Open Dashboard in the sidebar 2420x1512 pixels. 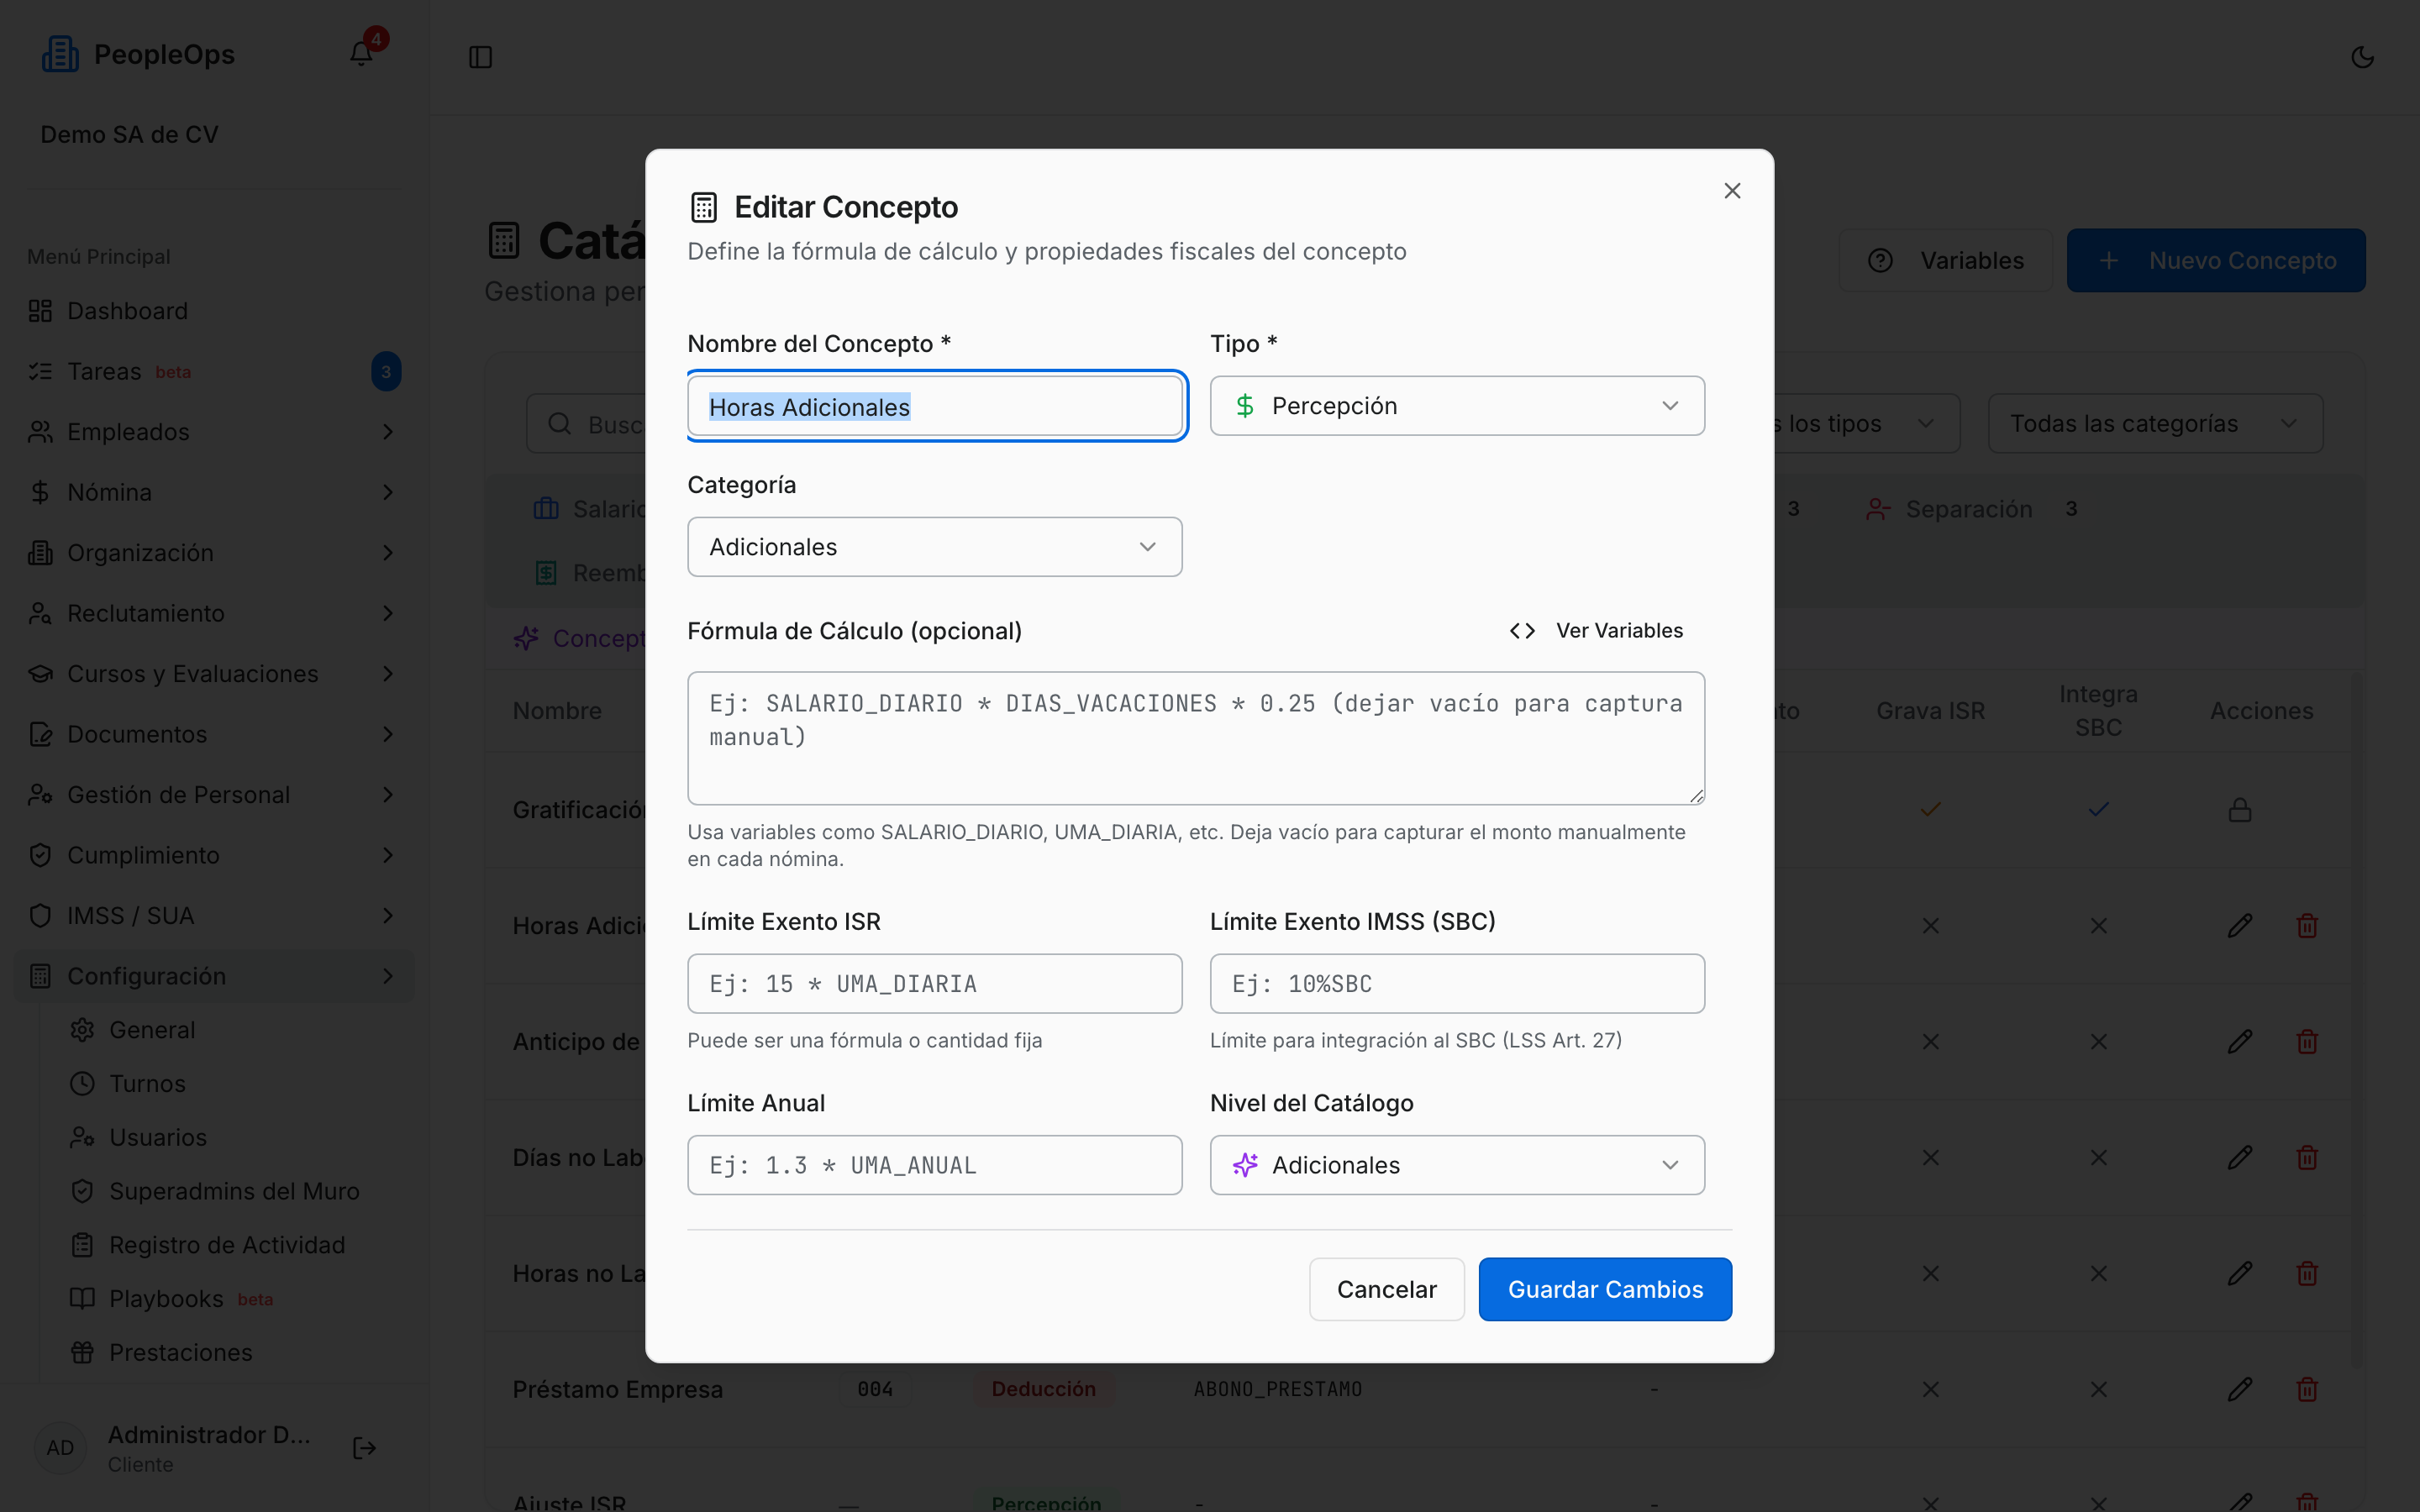[x=214, y=311]
